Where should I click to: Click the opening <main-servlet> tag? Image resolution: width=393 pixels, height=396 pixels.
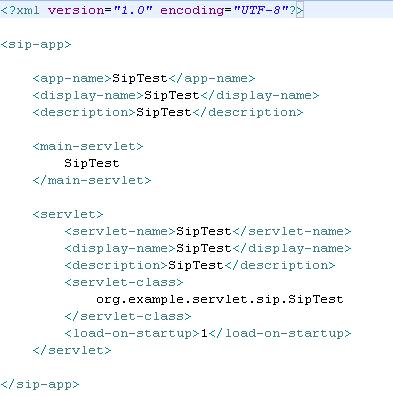tap(88, 146)
